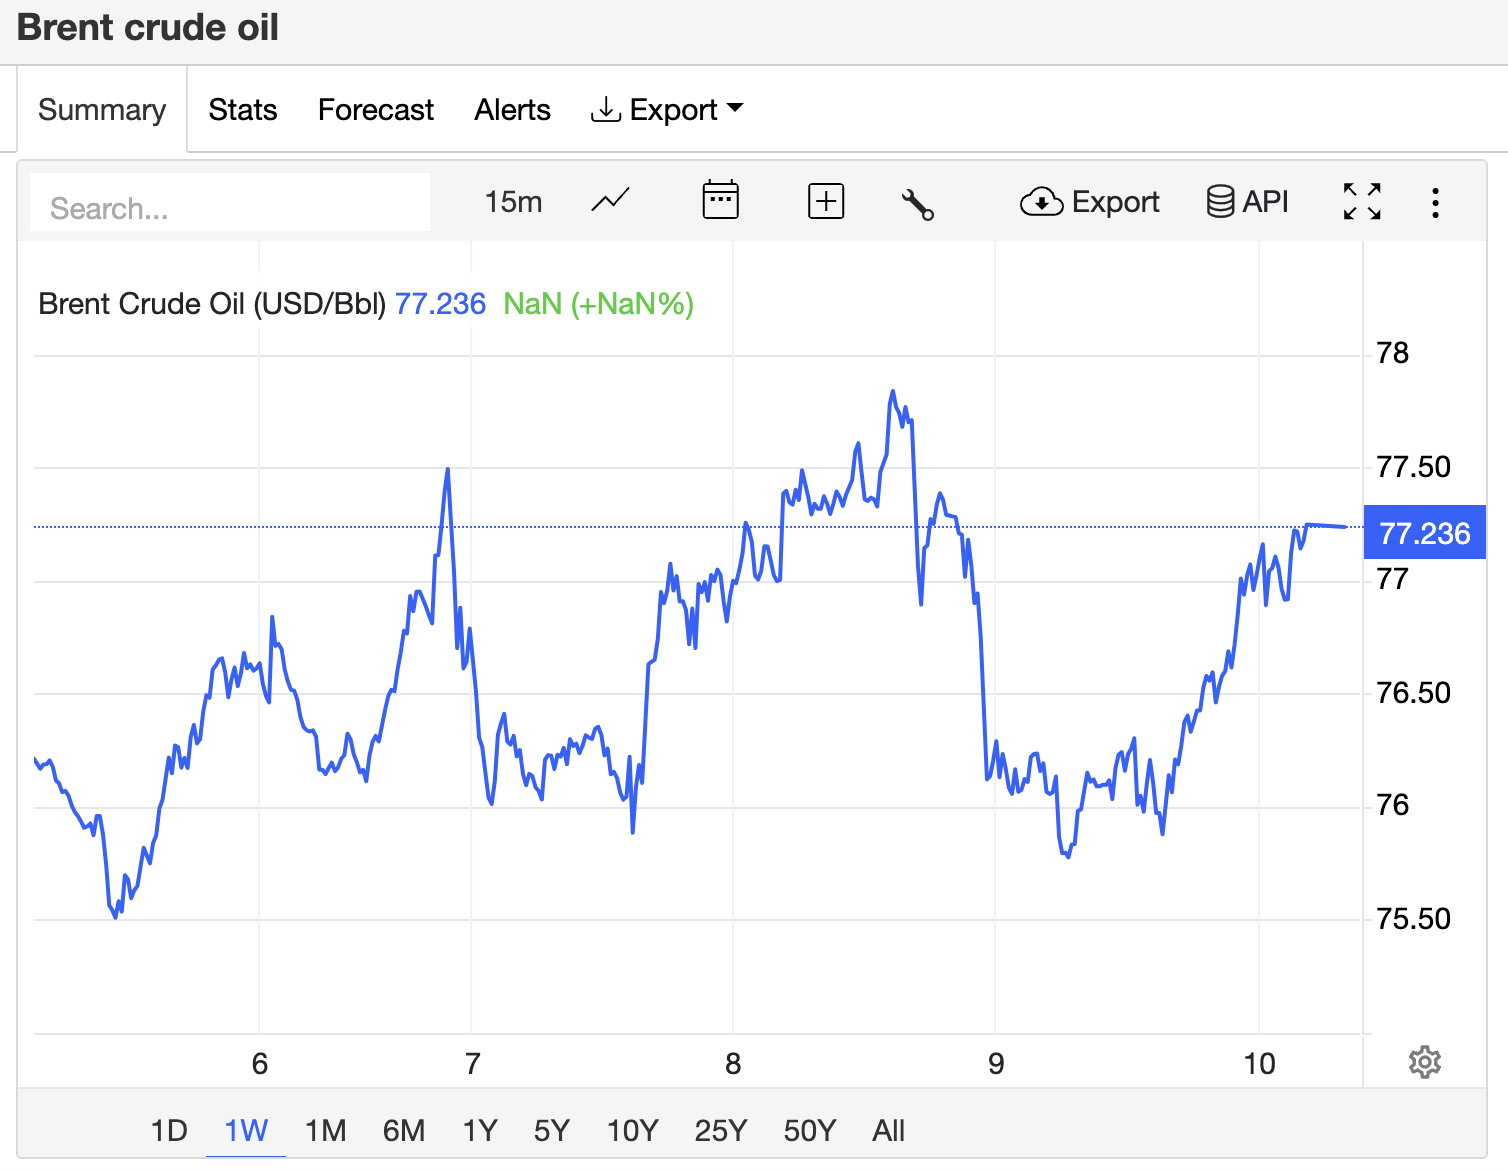Open chart settings gear icon
The image size is (1508, 1172).
coord(1424,1062)
